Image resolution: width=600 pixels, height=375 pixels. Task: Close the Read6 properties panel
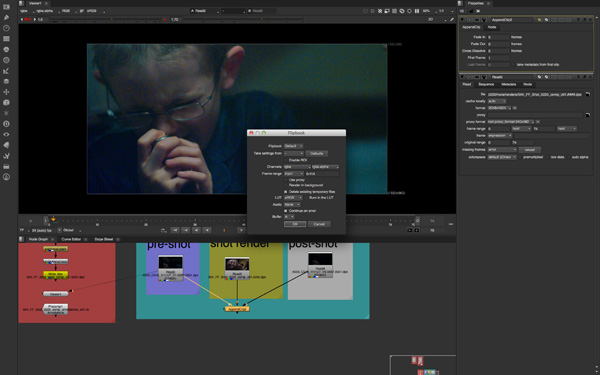[x=590, y=77]
